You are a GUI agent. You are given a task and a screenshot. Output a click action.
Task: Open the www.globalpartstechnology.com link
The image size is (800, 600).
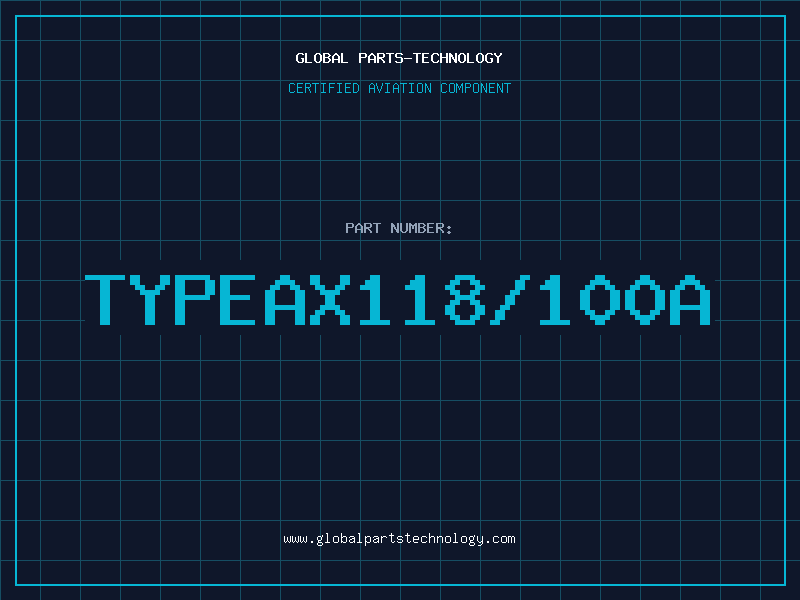coord(399,539)
